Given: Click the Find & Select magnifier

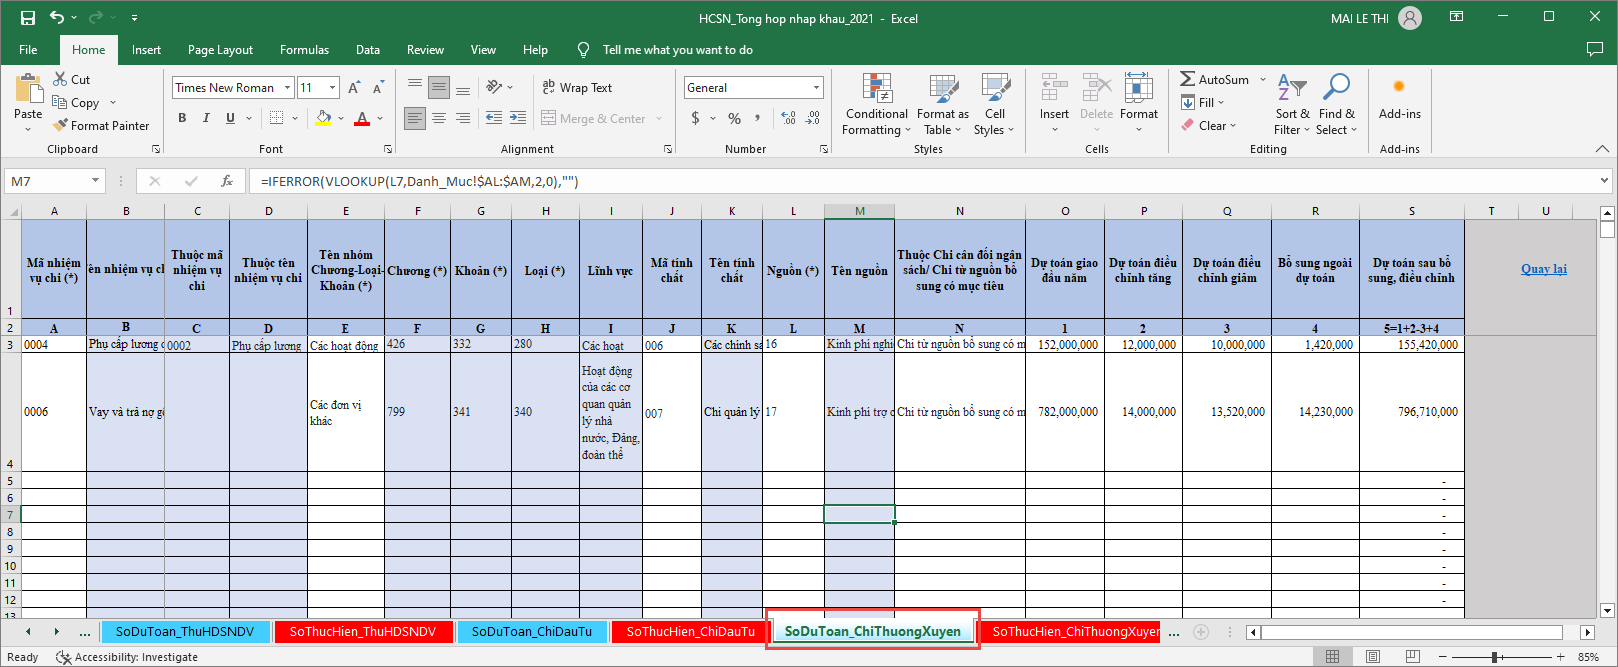Looking at the screenshot, I should (1336, 89).
